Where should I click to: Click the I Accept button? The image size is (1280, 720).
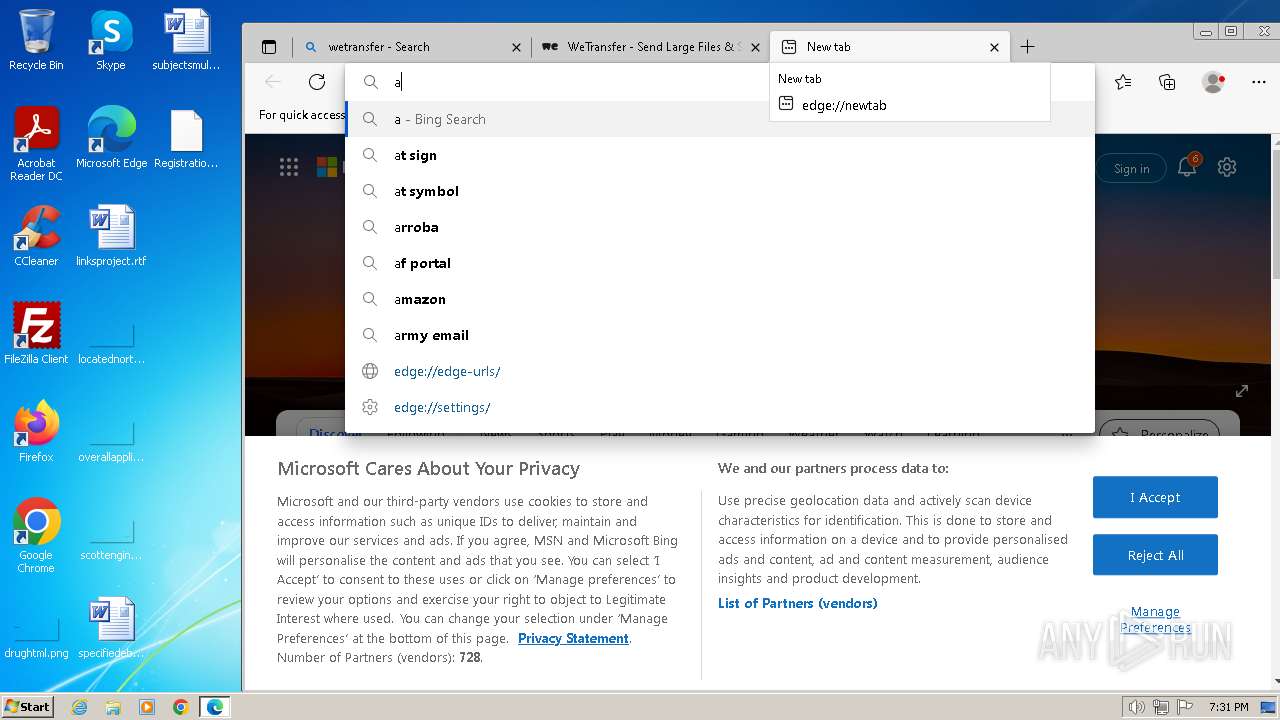click(x=1155, y=497)
